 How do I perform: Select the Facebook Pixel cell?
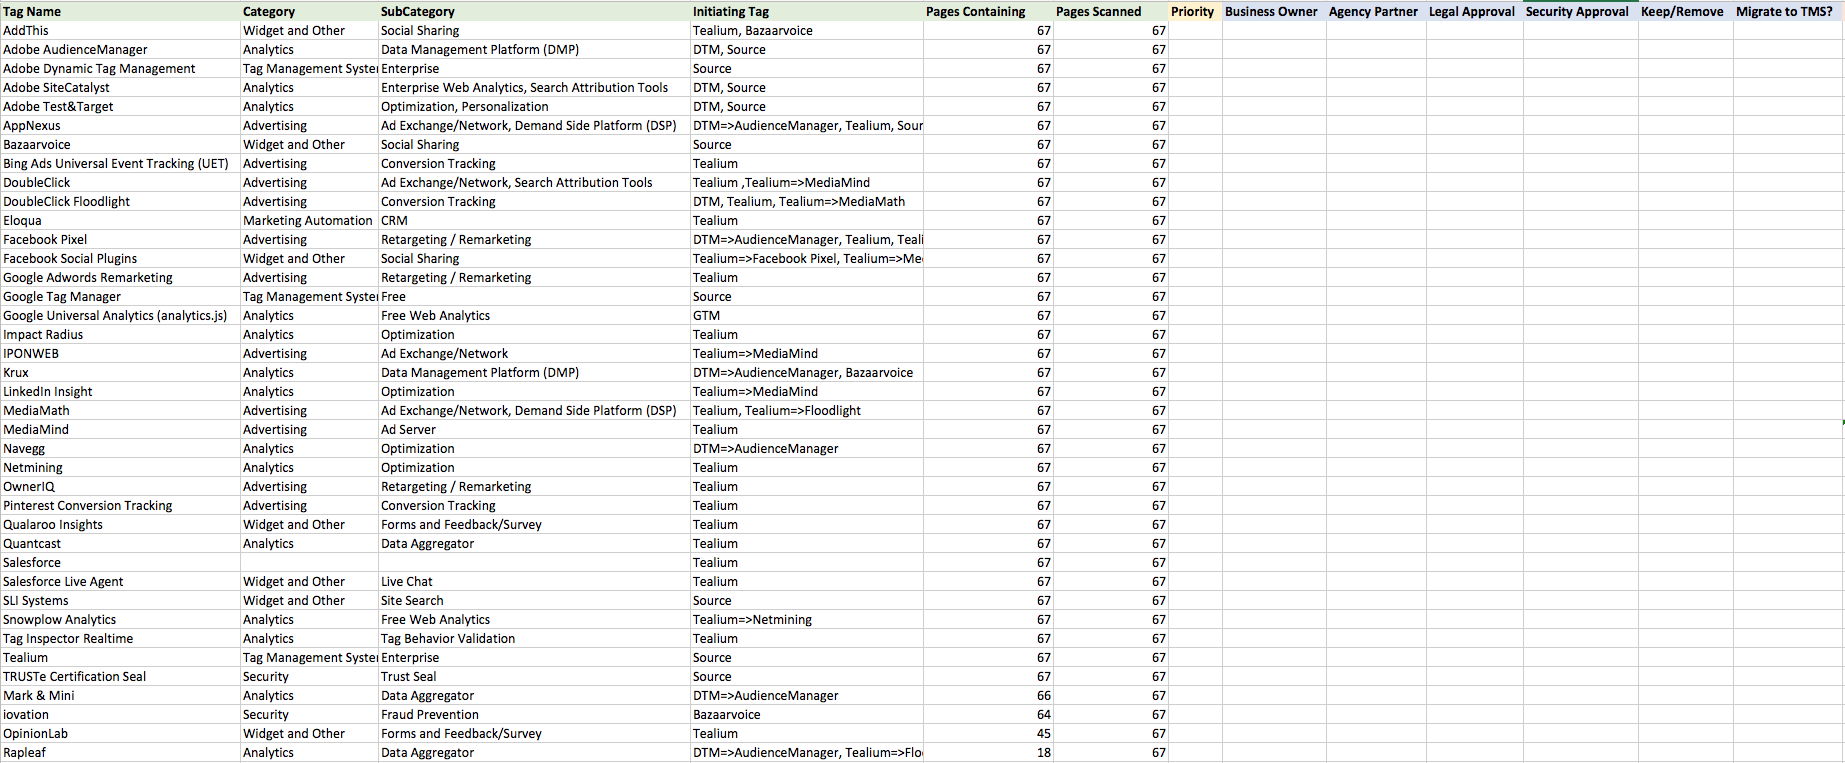120,239
